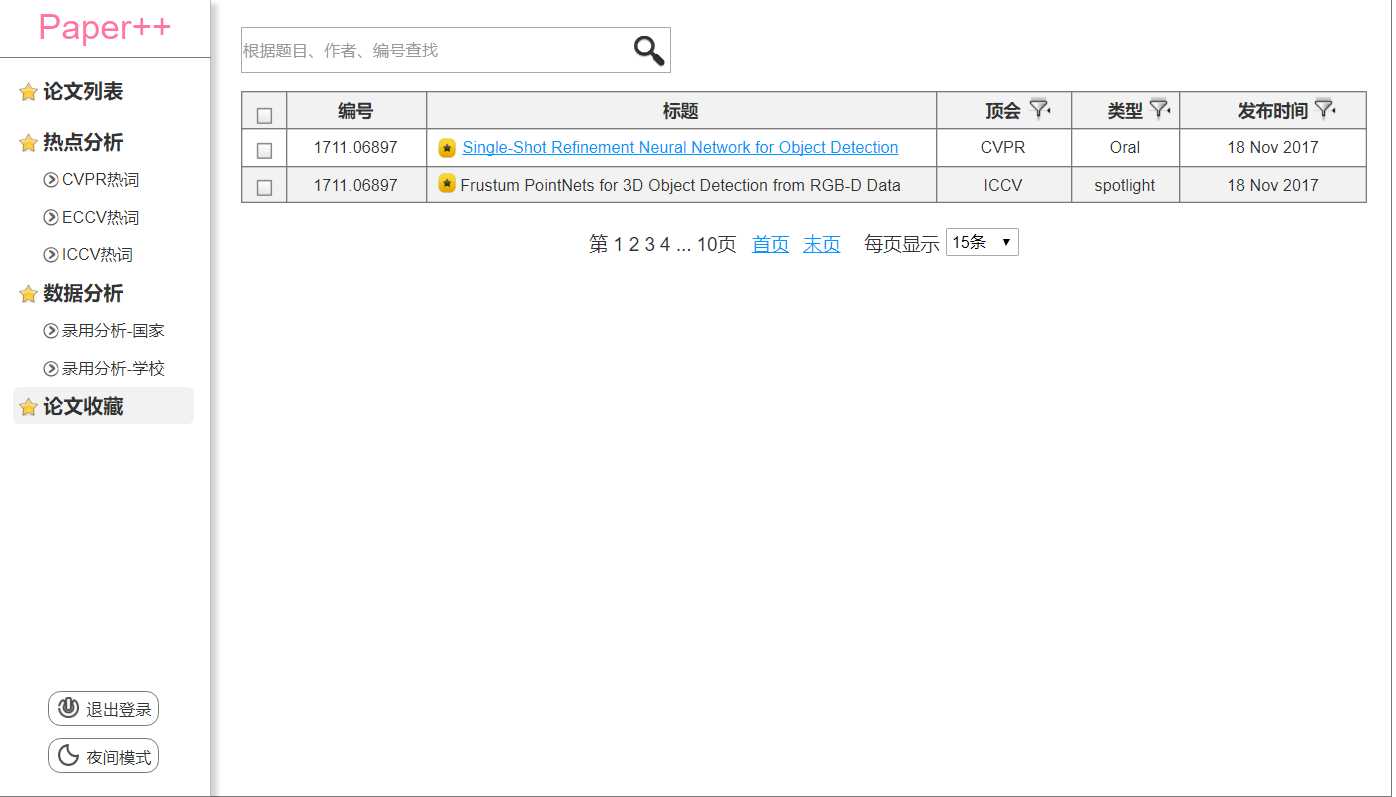This screenshot has width=1396, height=797.
Task: Click 18 Nov 2017 in the Frustum PointNets row
Action: (1273, 185)
